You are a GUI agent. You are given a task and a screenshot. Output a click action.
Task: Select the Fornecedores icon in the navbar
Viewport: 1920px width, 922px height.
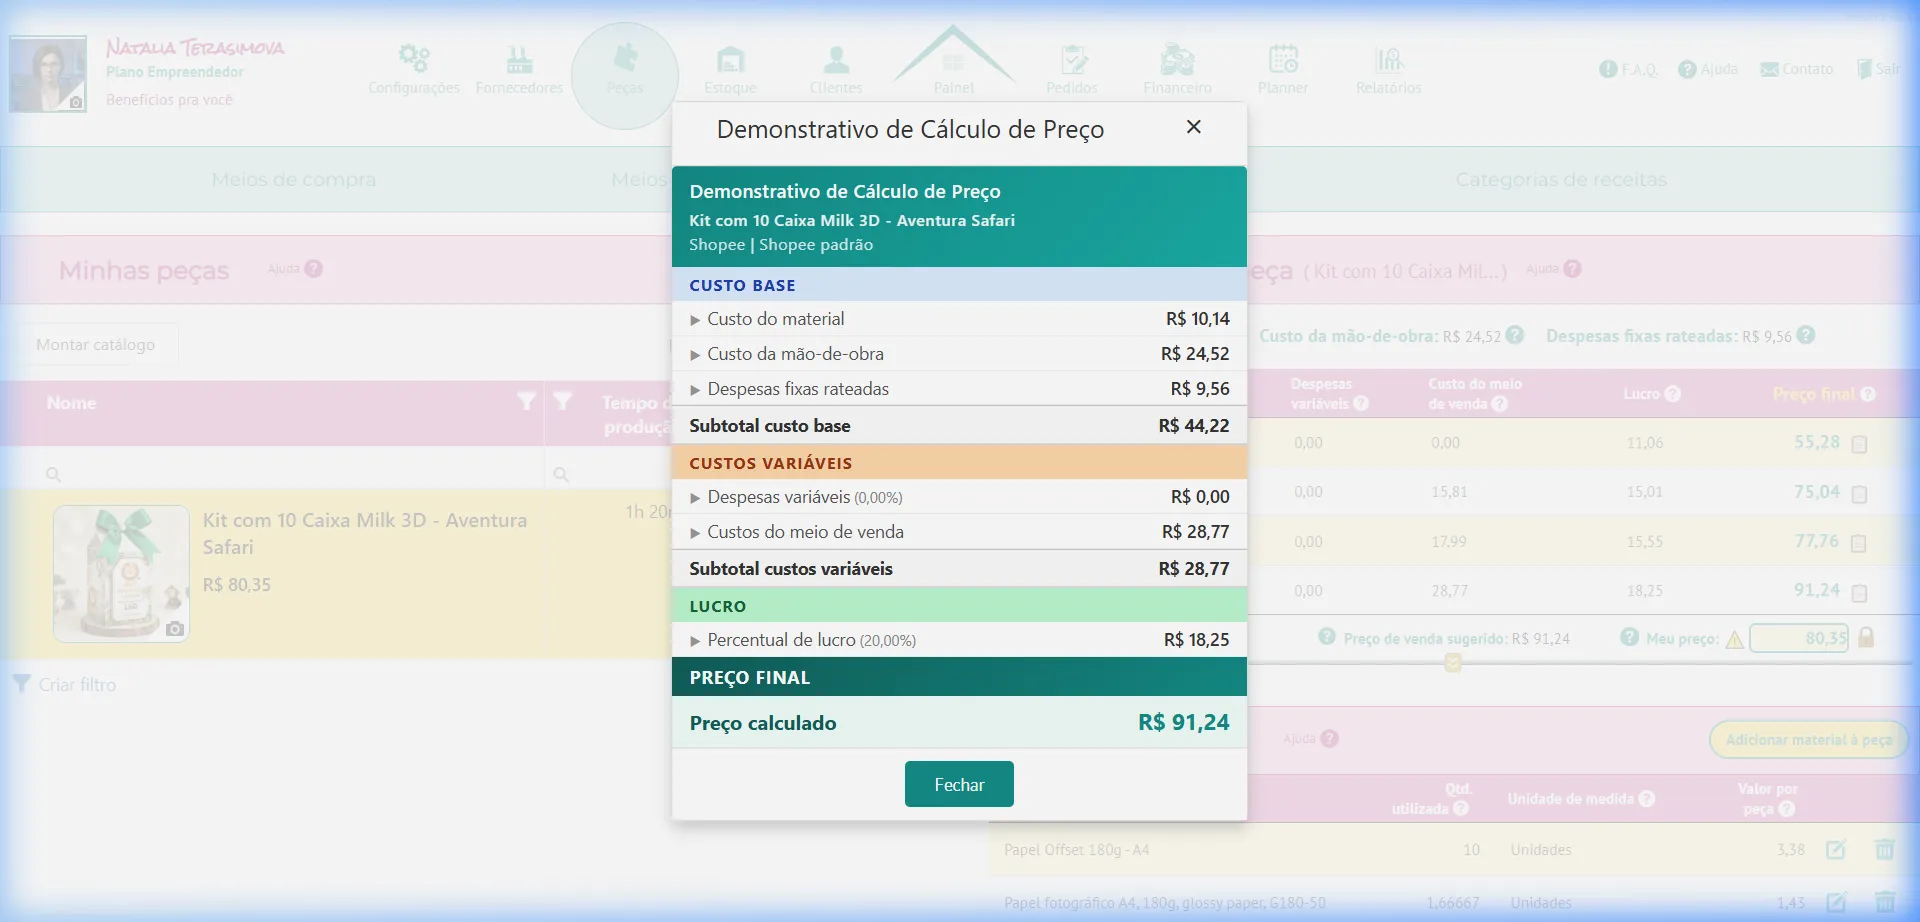point(519,58)
